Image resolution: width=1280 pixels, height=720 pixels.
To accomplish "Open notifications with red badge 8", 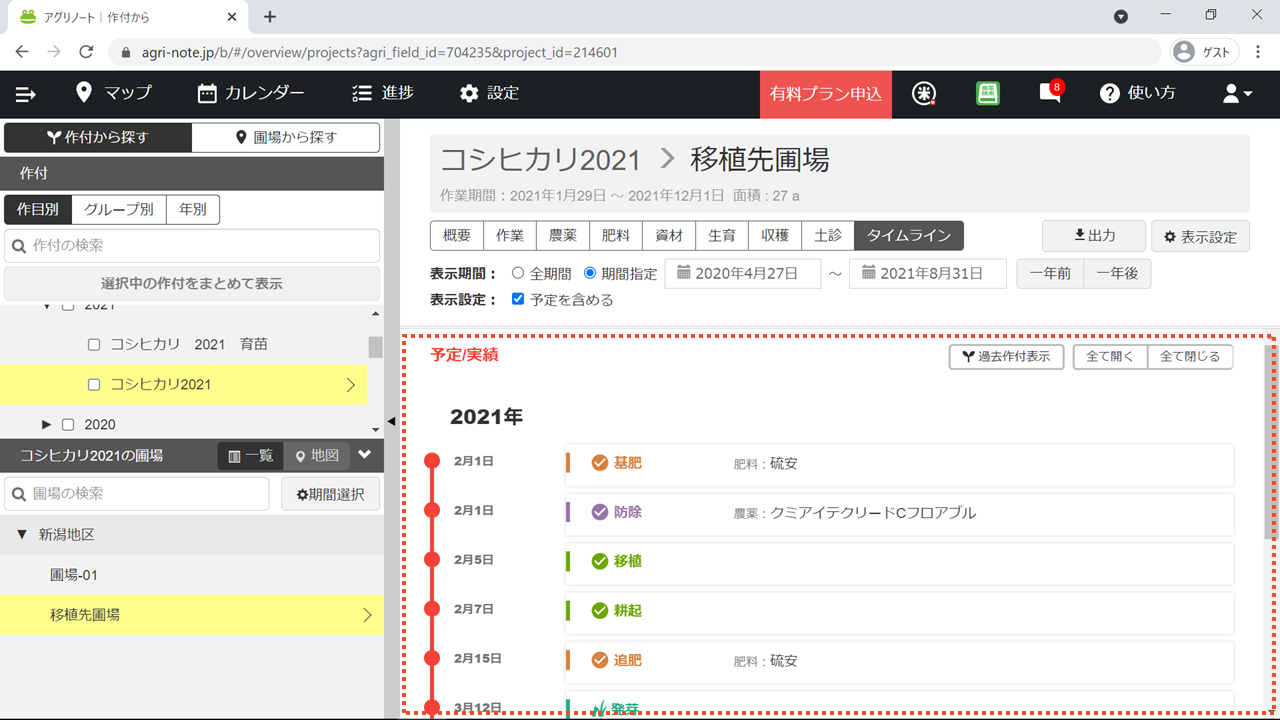I will [1050, 92].
